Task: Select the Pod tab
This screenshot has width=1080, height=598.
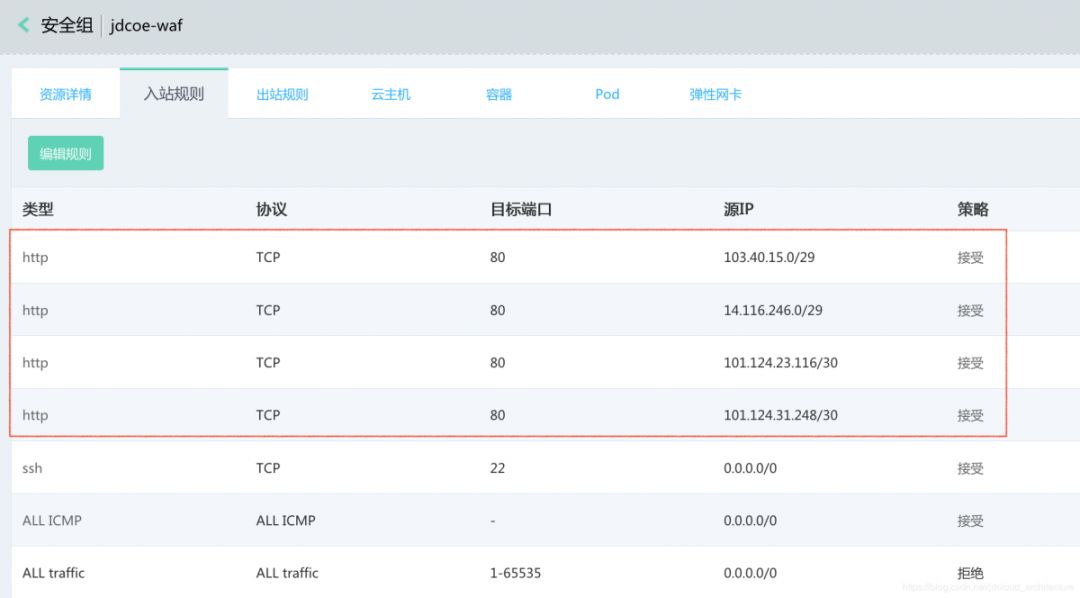Action: (x=606, y=93)
